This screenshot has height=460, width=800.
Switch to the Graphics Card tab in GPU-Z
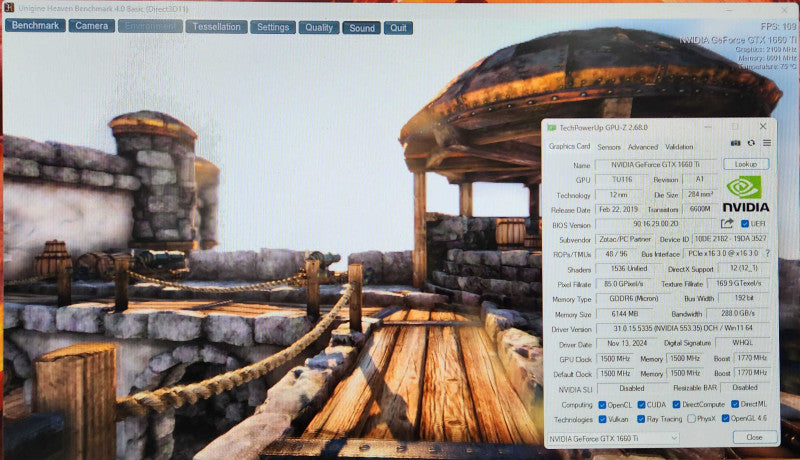[569, 146]
